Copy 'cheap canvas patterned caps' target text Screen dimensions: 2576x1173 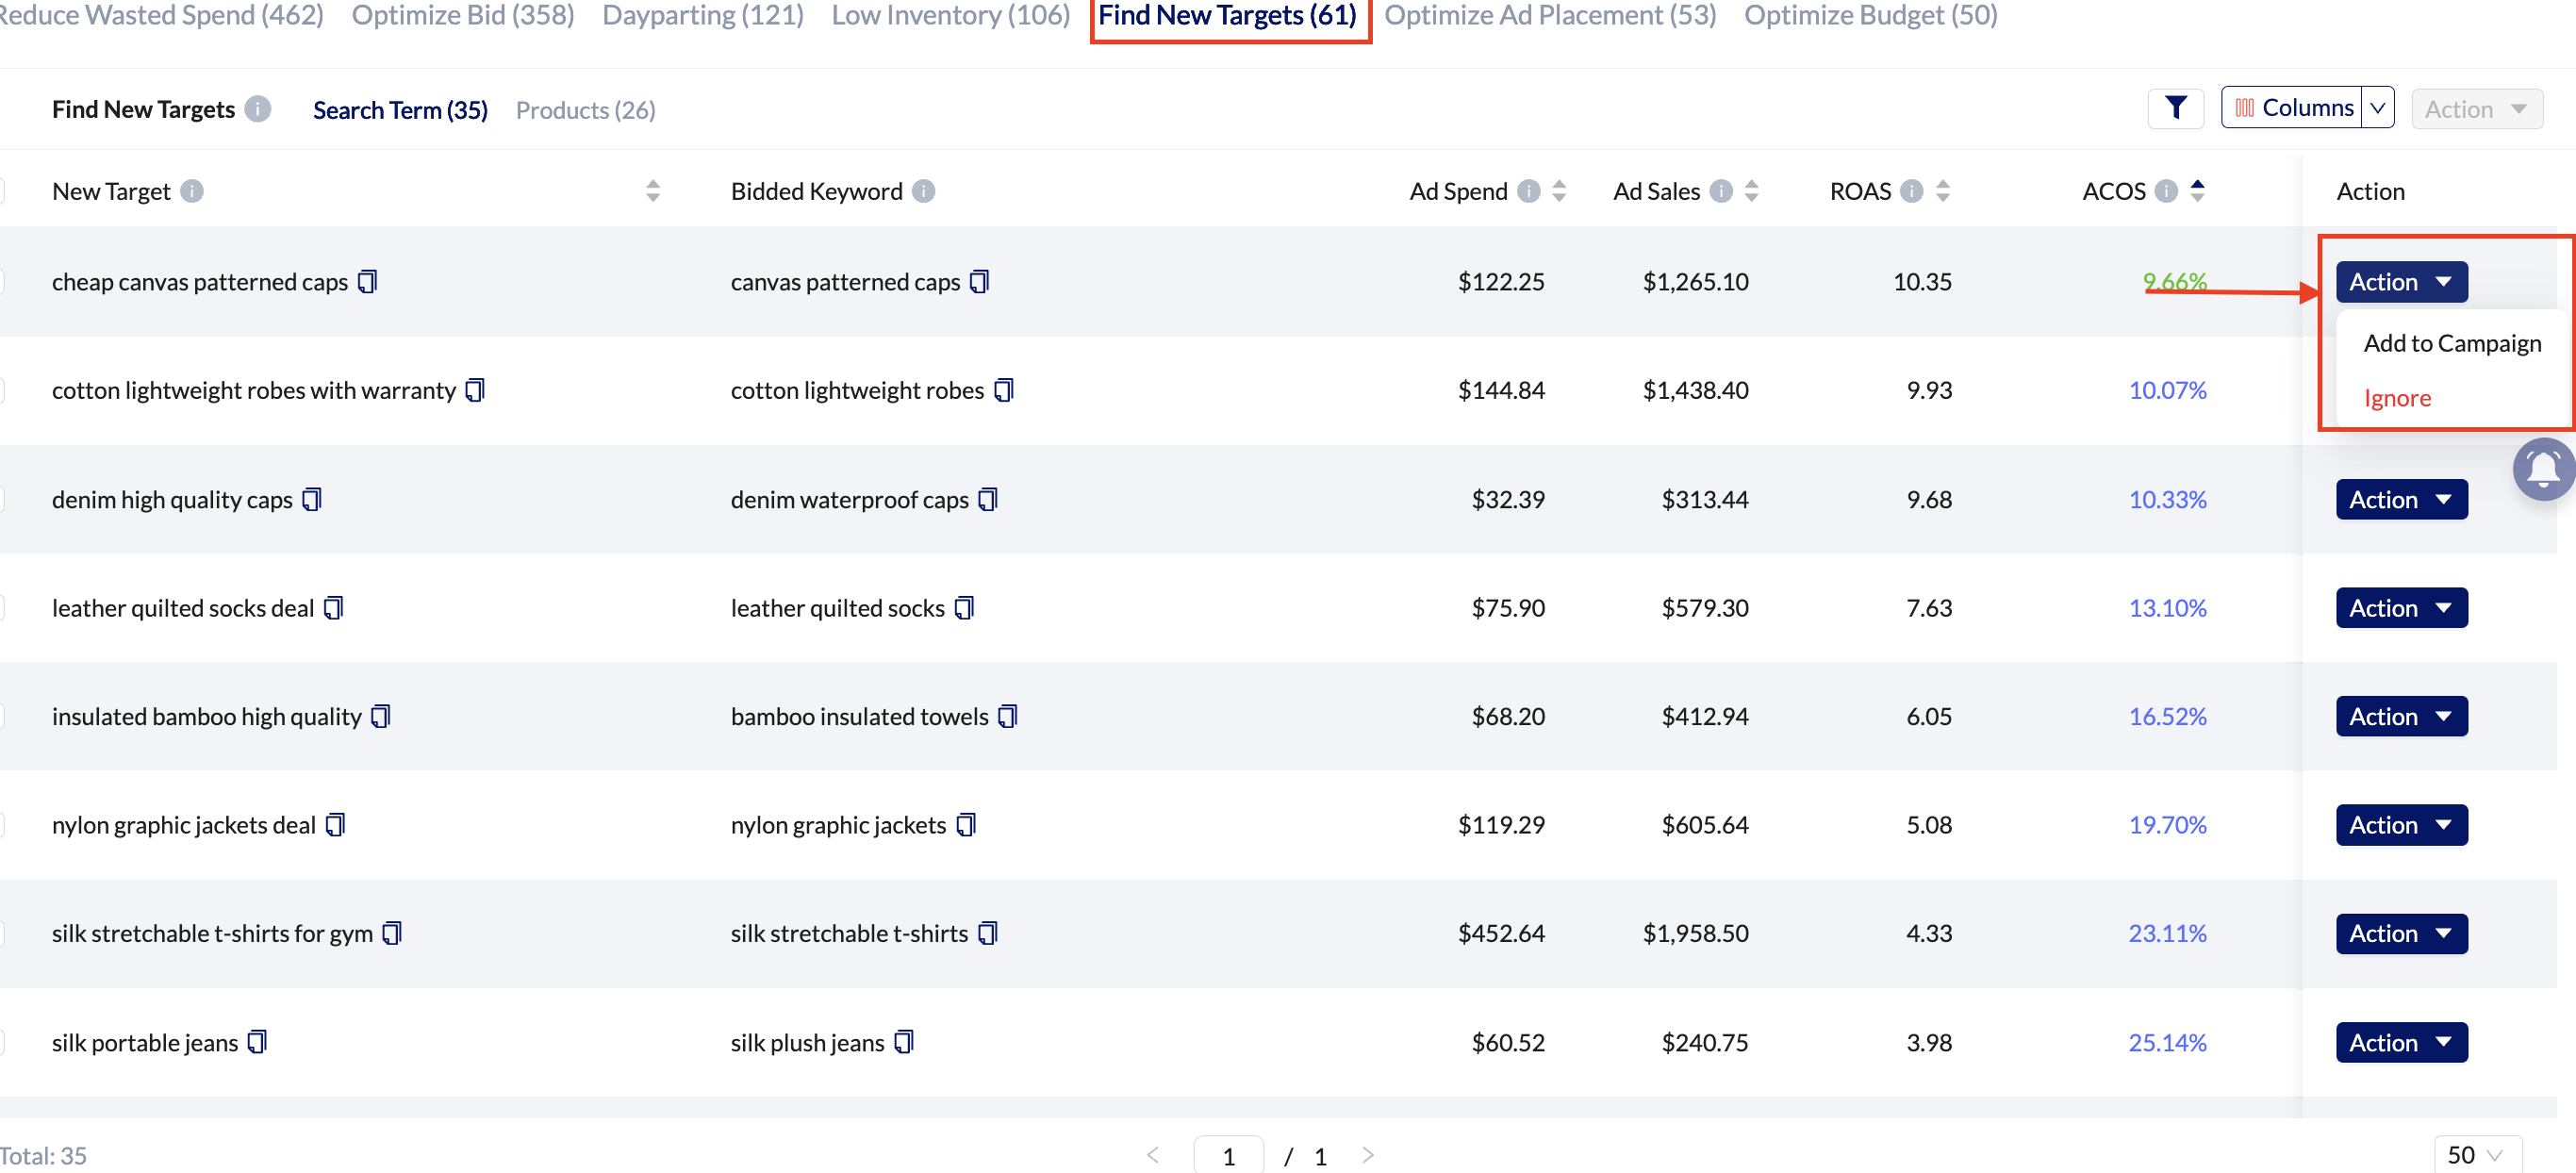[x=368, y=282]
